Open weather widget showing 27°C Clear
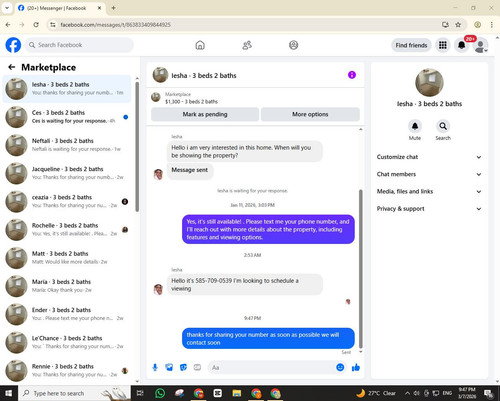 pos(375,393)
